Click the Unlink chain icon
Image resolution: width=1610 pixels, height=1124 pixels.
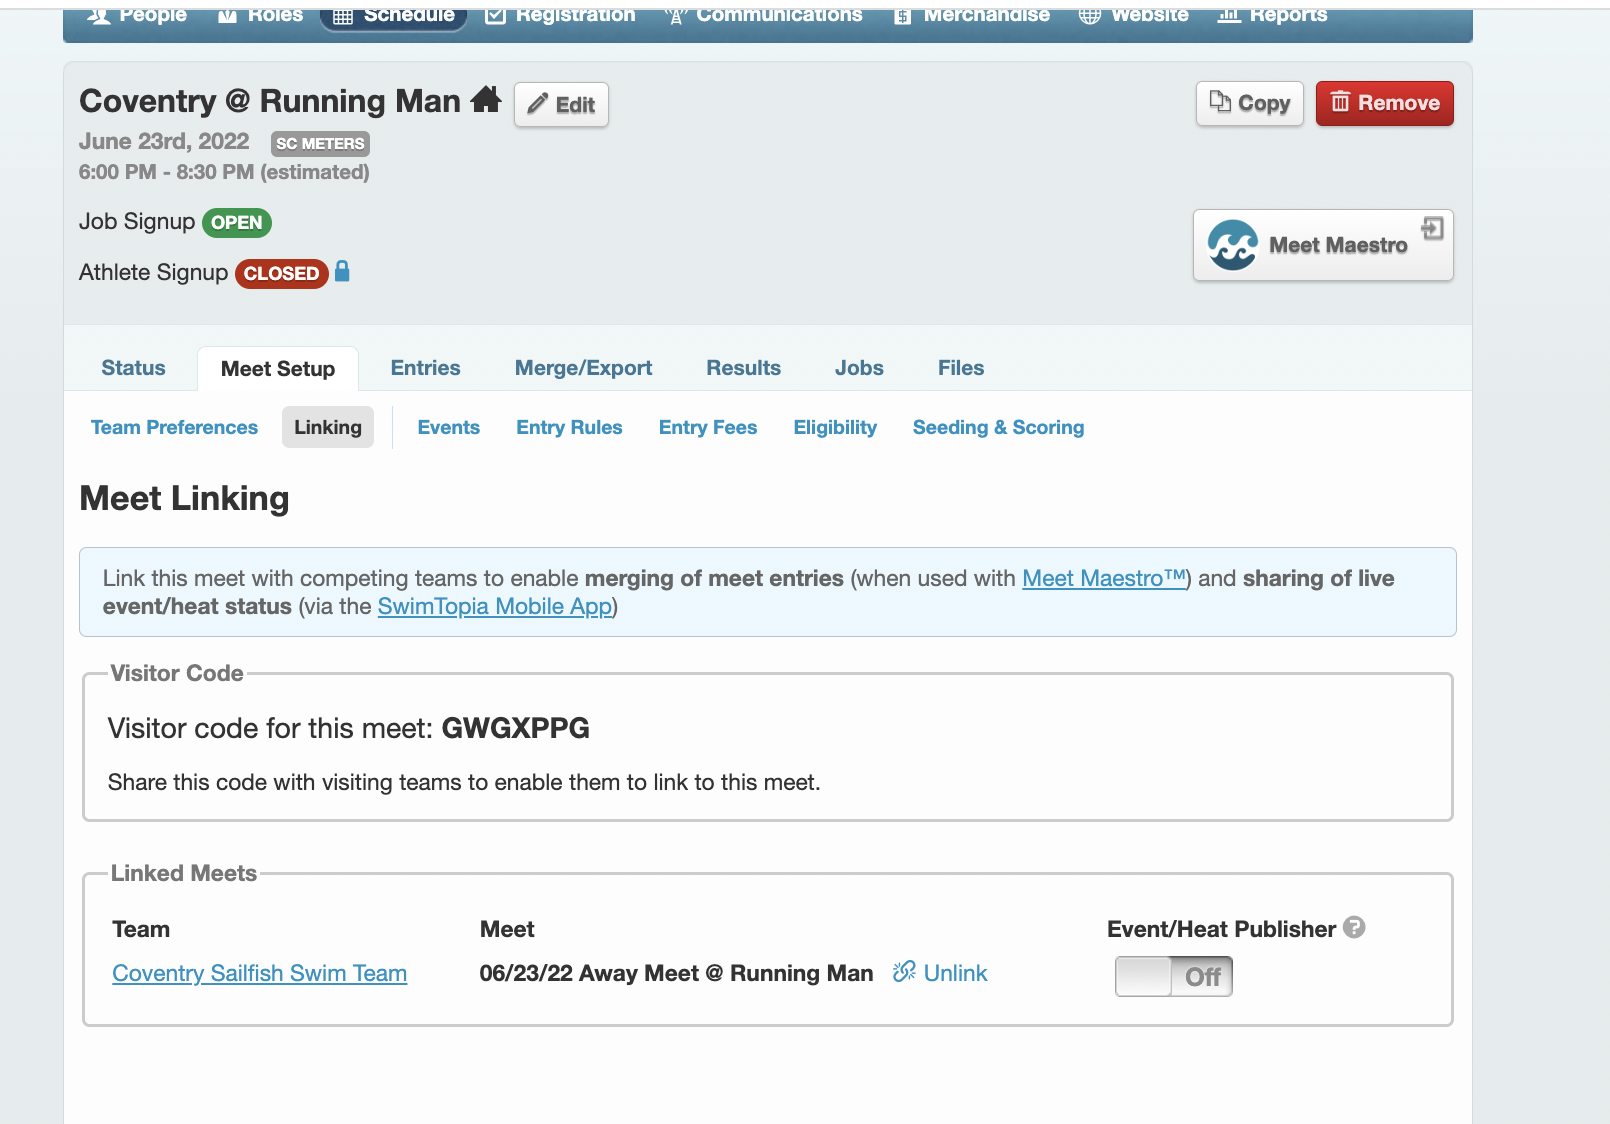pos(903,972)
